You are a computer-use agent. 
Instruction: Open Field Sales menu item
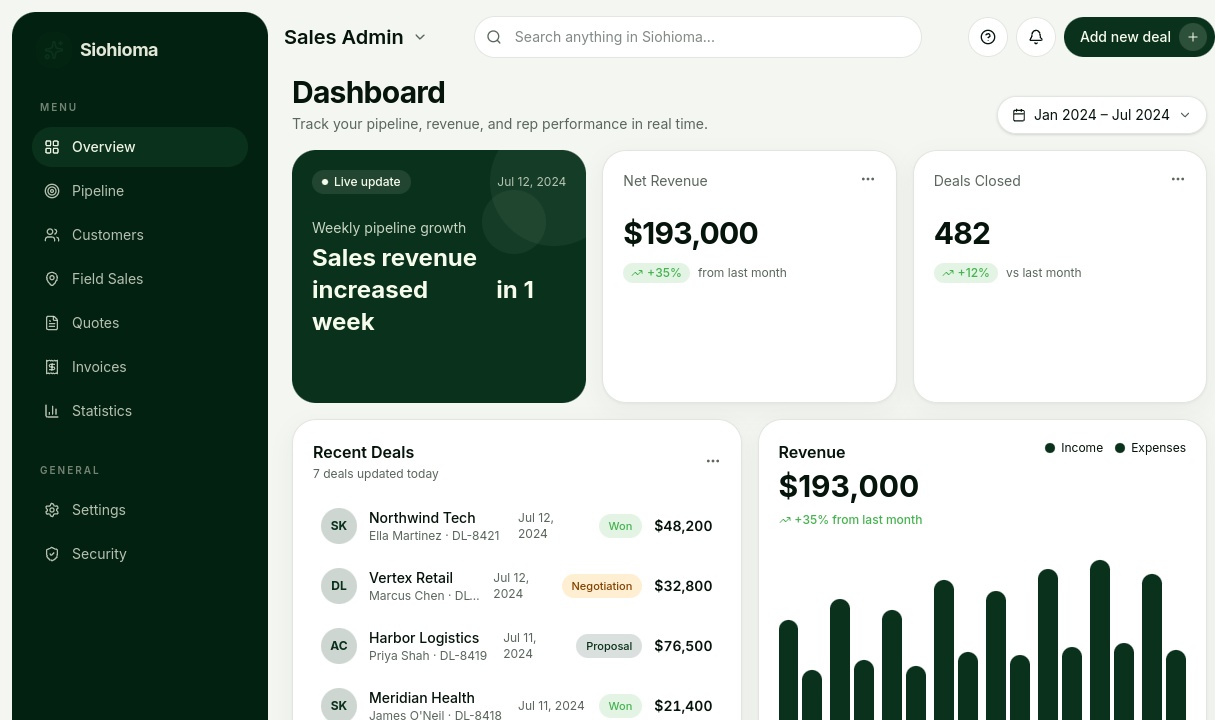point(140,279)
